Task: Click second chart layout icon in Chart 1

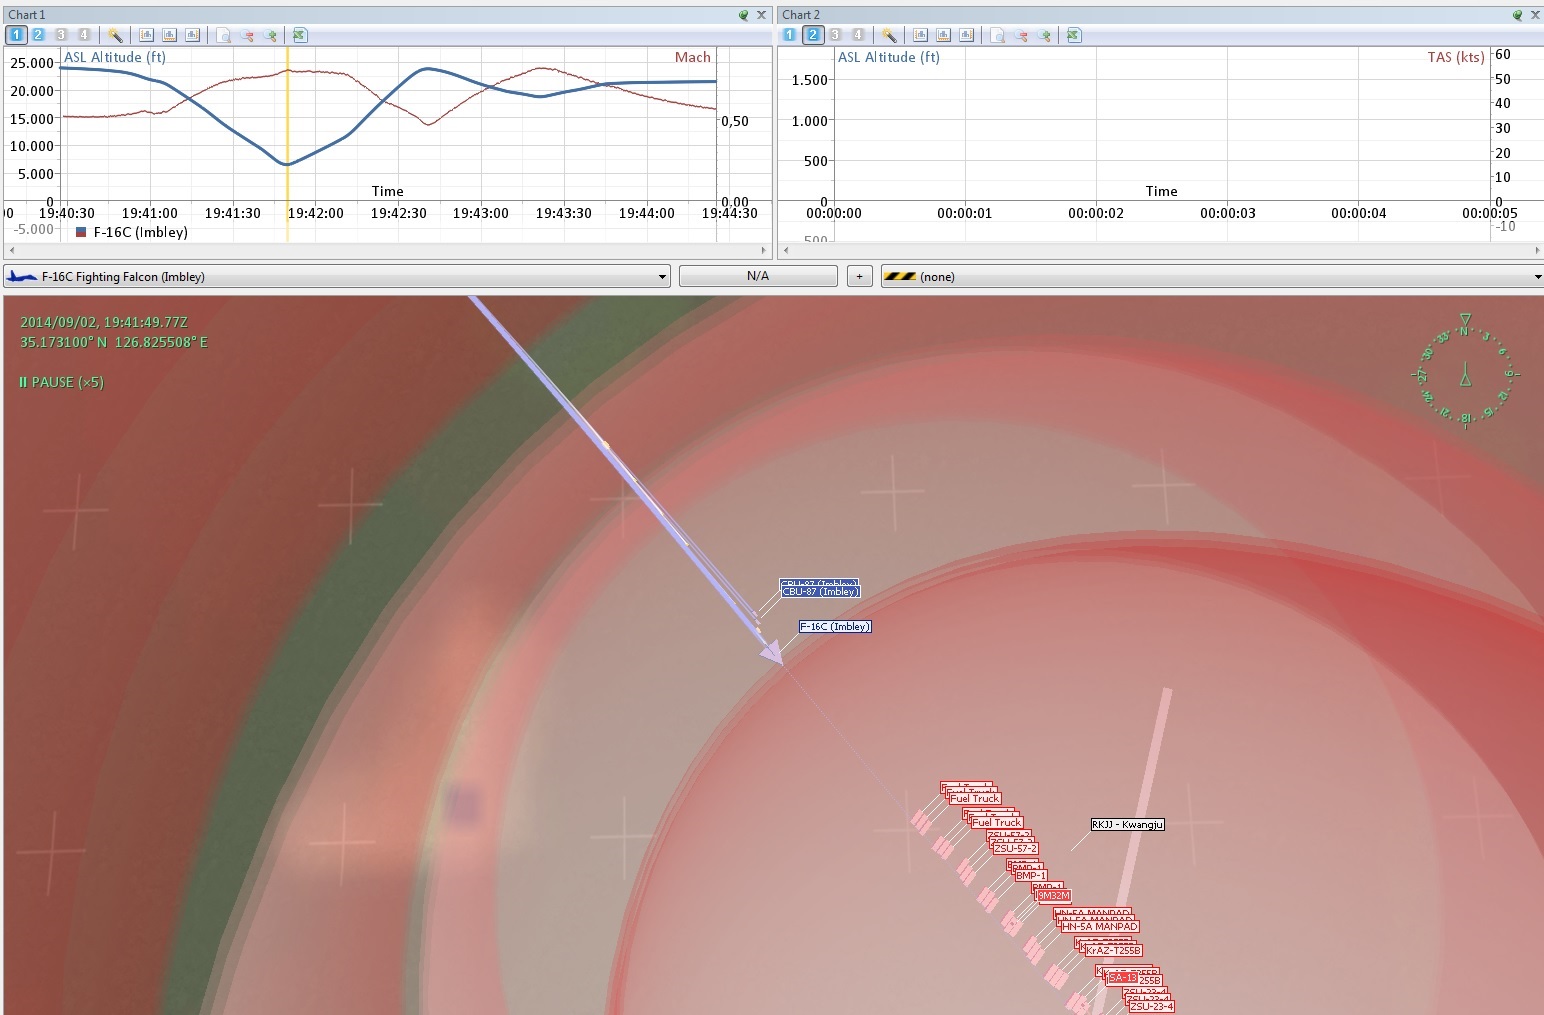Action: tap(169, 35)
